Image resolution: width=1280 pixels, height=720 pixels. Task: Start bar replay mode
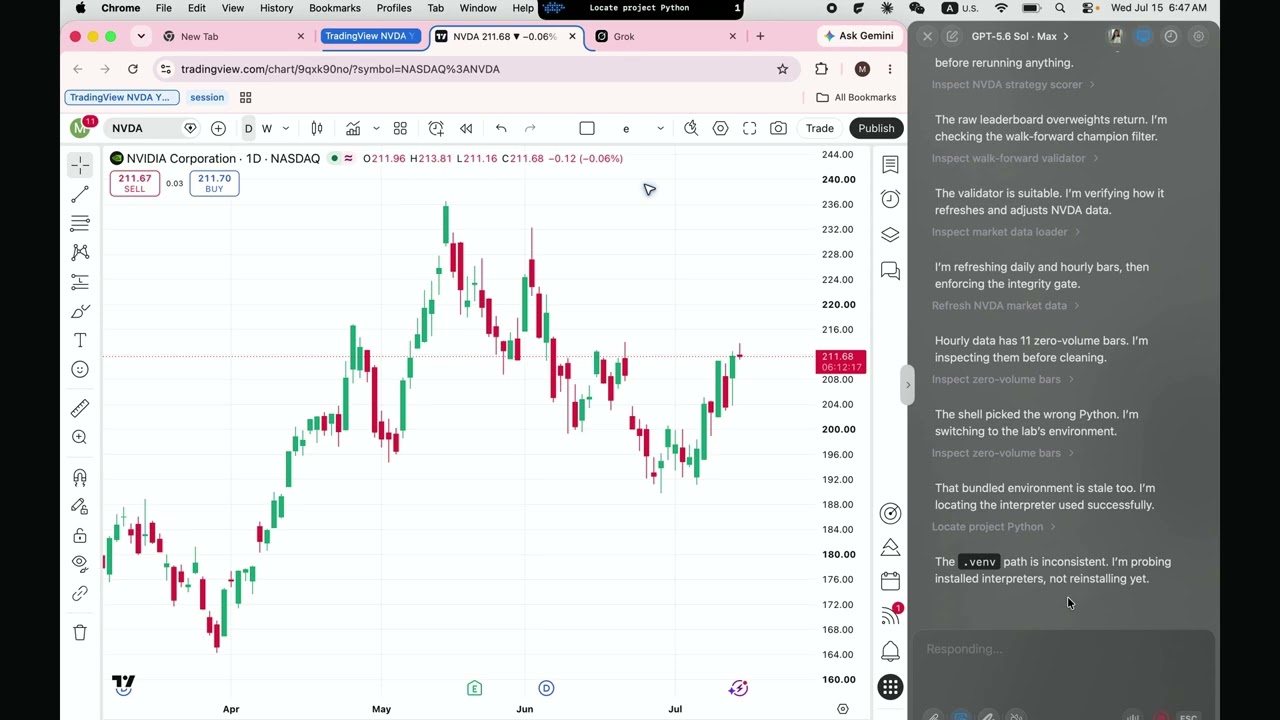coord(466,128)
